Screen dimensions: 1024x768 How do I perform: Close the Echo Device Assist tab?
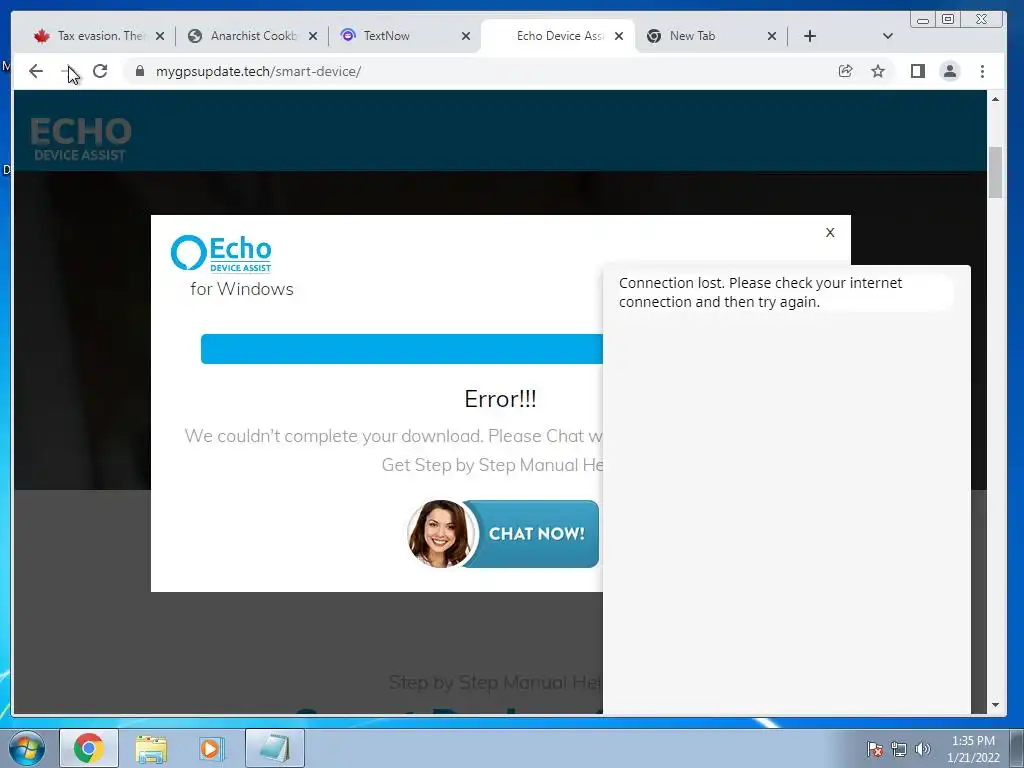619,36
